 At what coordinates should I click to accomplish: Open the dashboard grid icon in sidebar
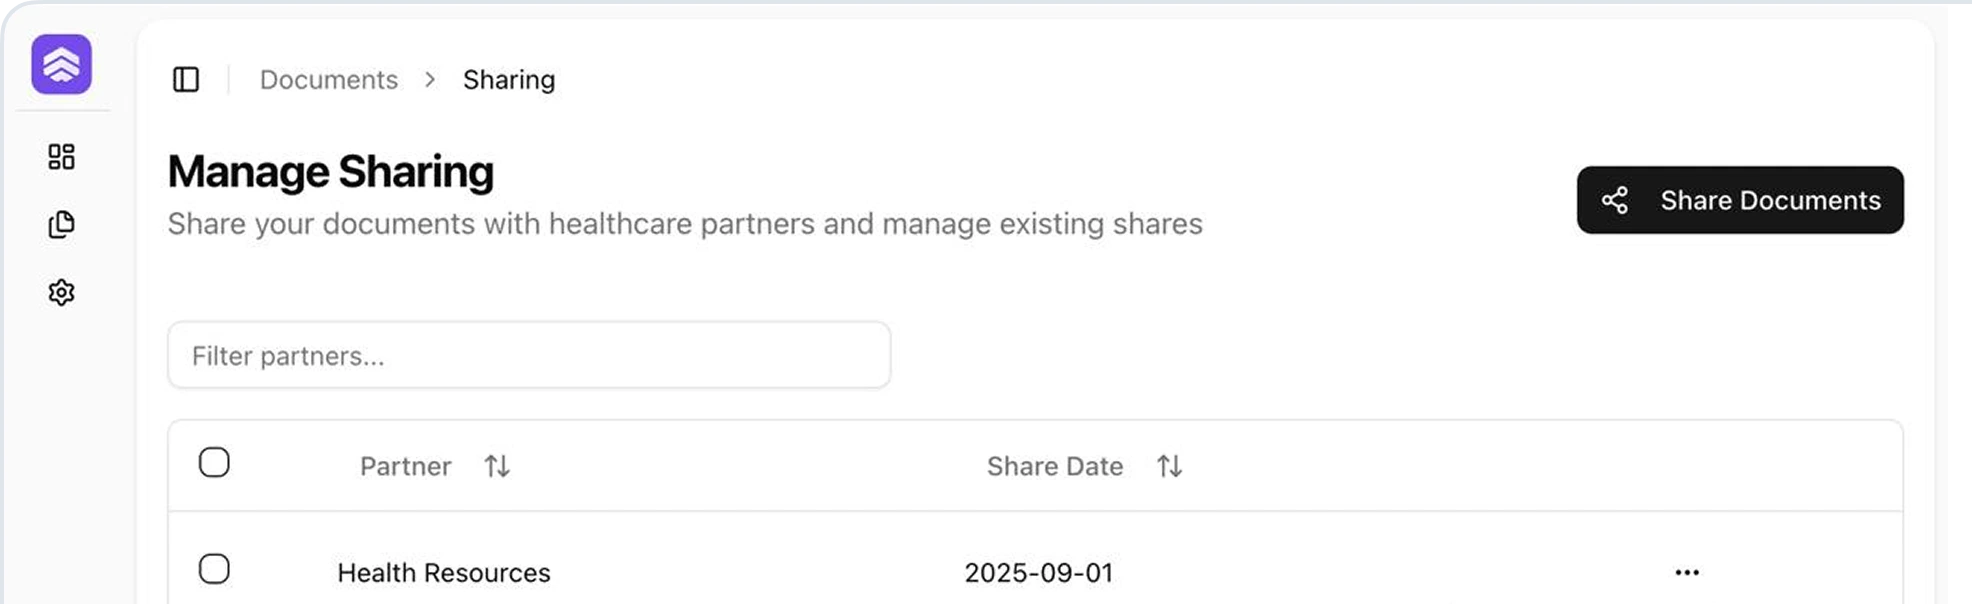click(61, 157)
